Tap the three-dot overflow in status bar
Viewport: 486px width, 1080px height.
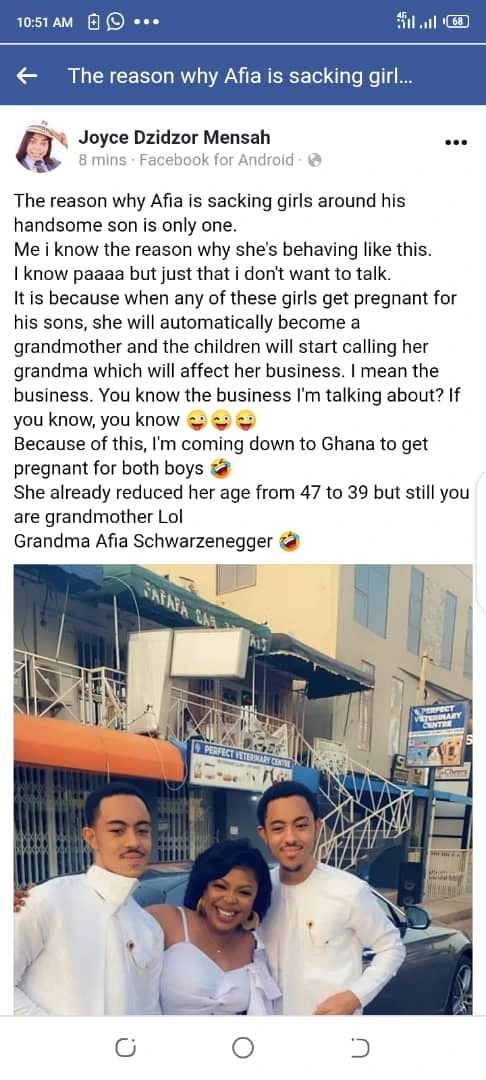147,22
